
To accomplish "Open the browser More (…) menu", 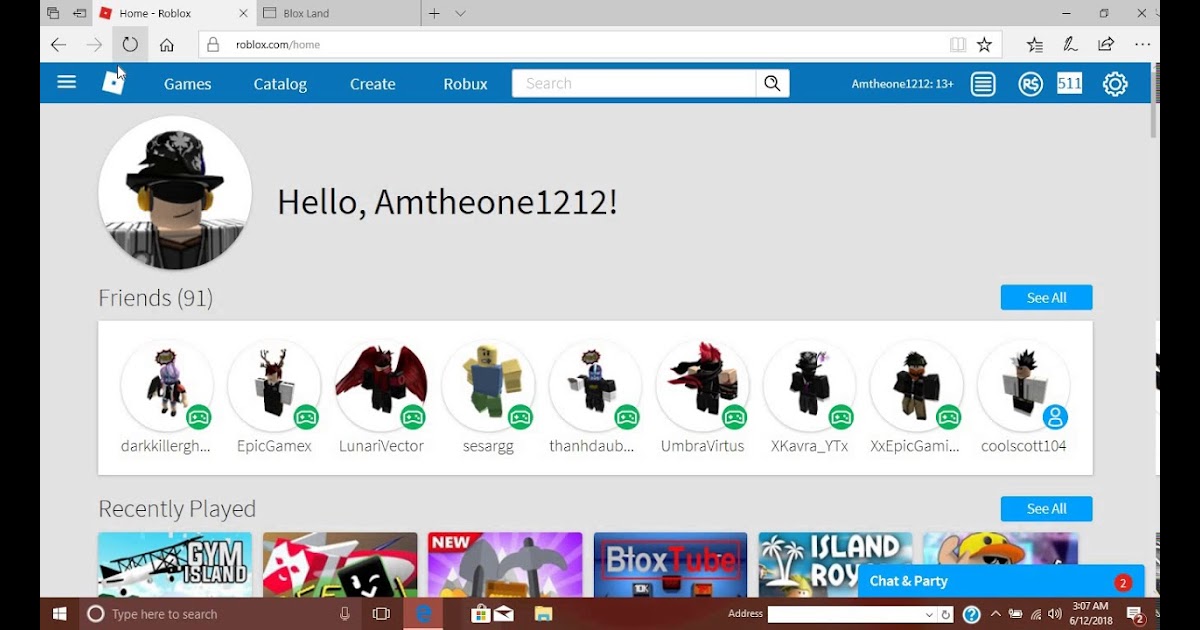I will click(x=1142, y=45).
